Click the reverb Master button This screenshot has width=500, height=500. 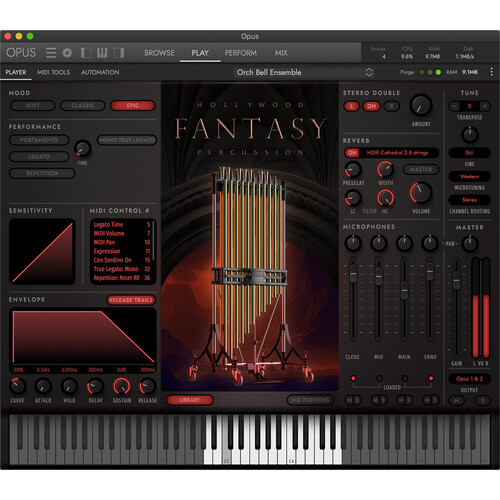point(421,170)
